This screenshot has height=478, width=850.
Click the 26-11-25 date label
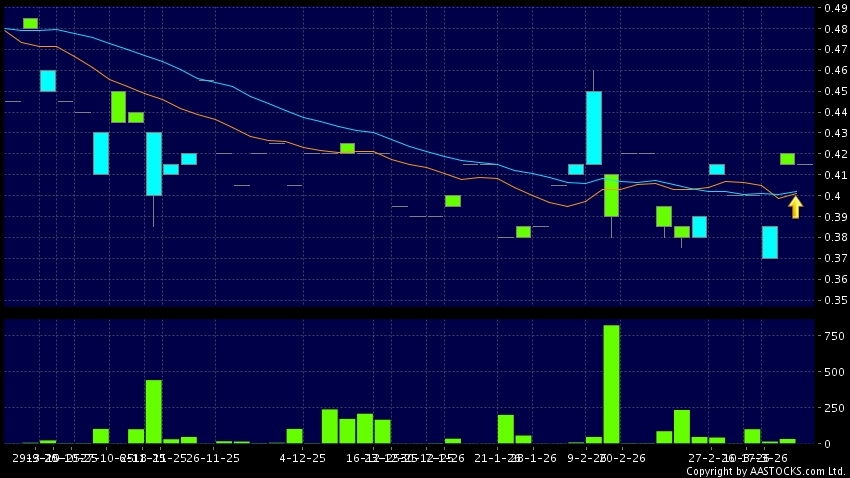pos(213,457)
